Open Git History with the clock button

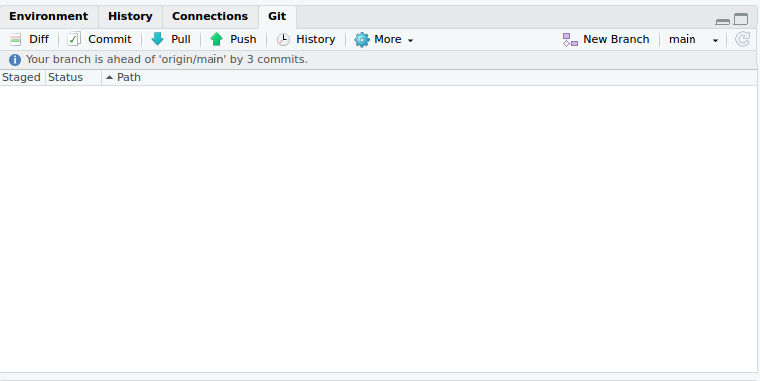pos(306,39)
